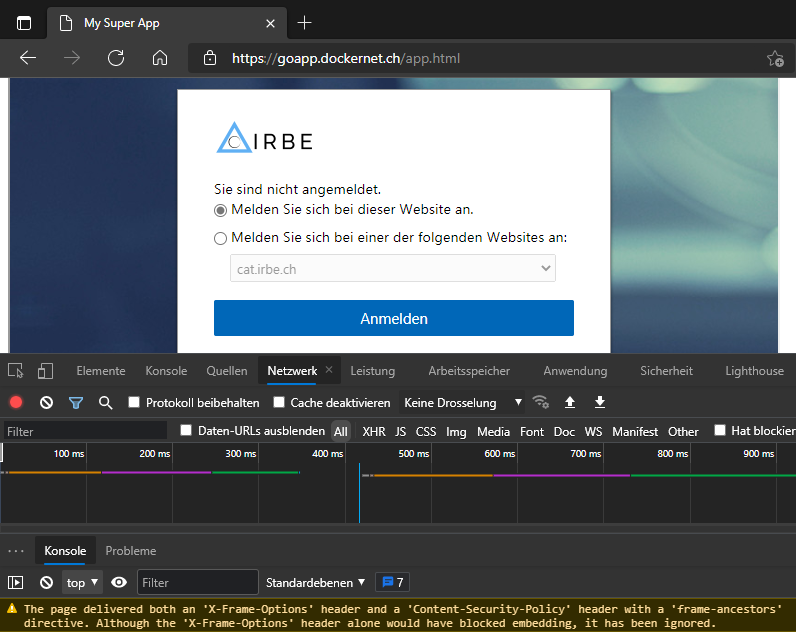Filter requests by XHR type
The width and height of the screenshot is (796, 632).
coord(374,431)
